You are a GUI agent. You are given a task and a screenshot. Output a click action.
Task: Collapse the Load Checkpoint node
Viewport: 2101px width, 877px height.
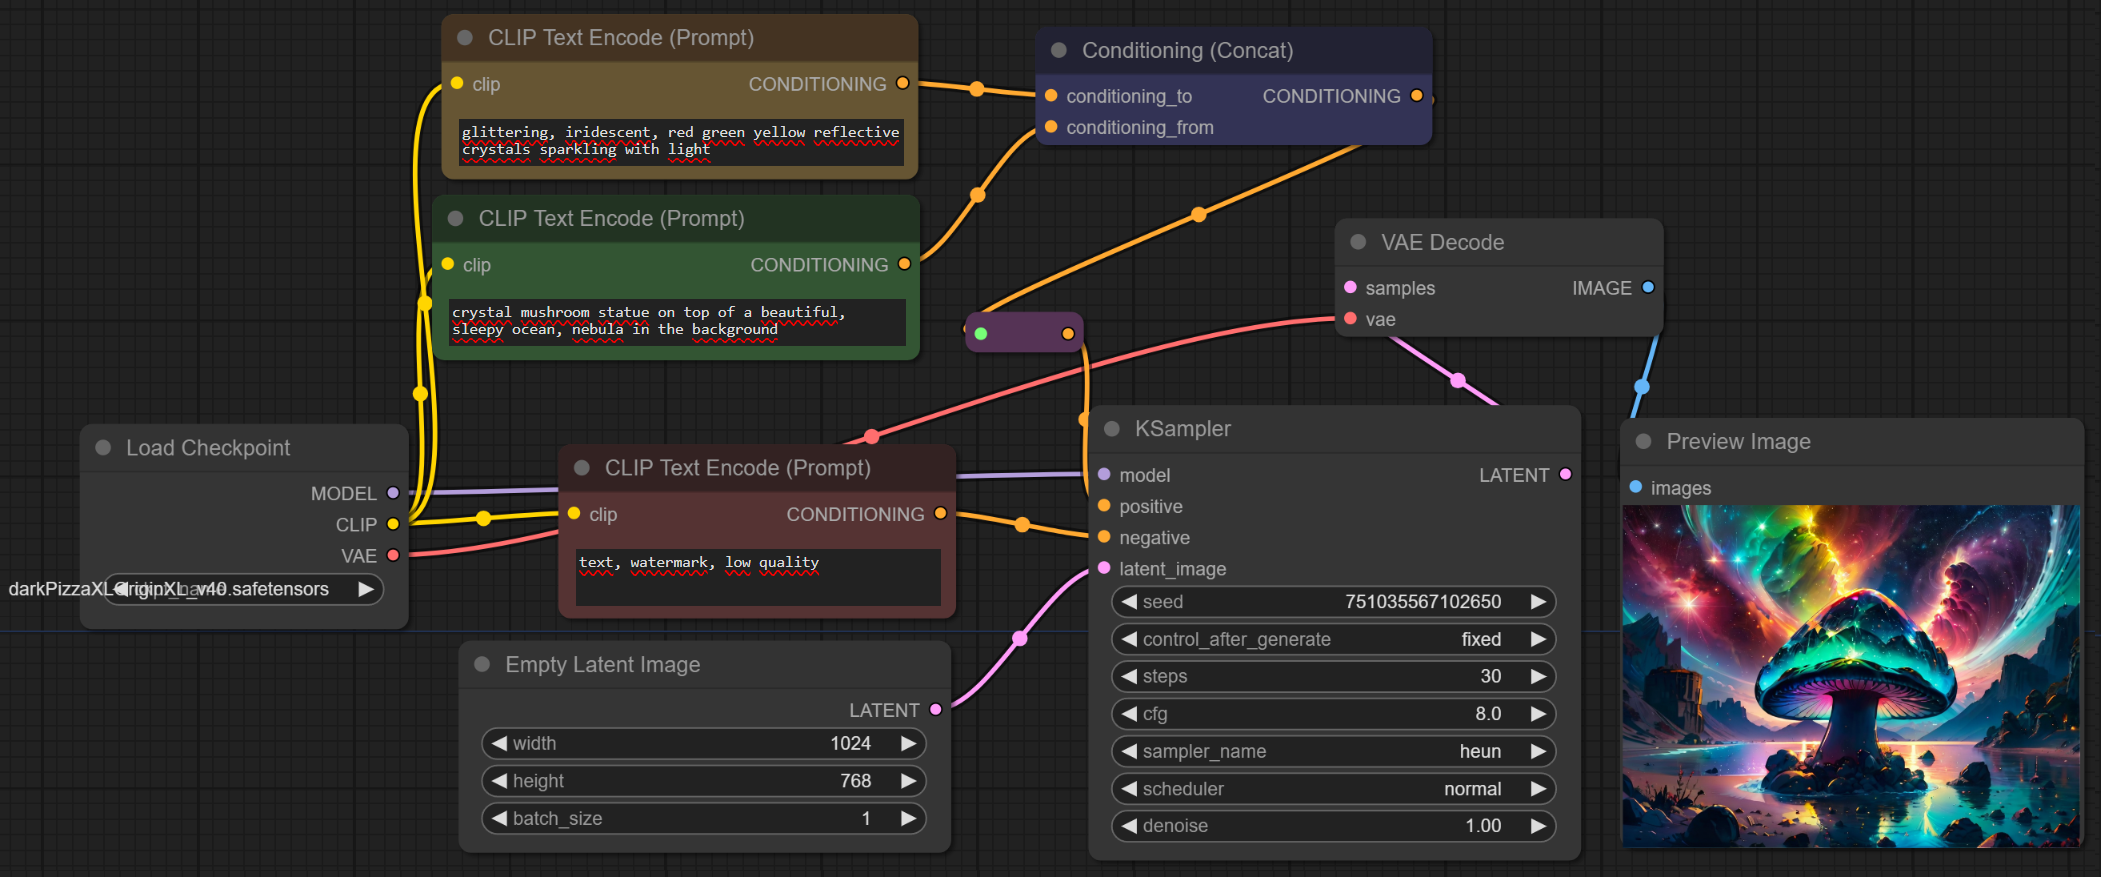(x=103, y=448)
